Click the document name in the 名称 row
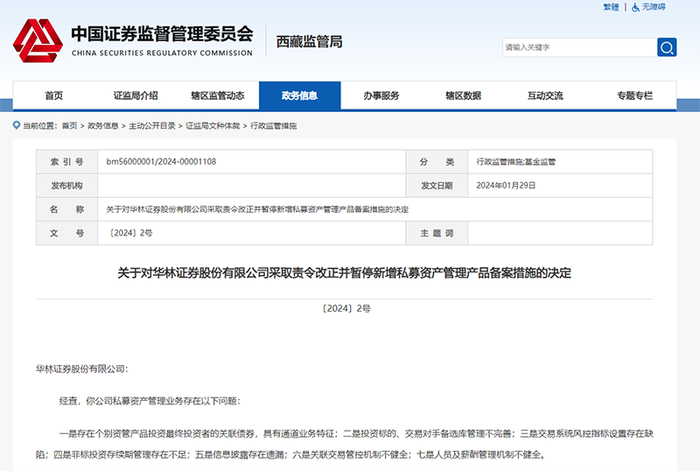 257,209
